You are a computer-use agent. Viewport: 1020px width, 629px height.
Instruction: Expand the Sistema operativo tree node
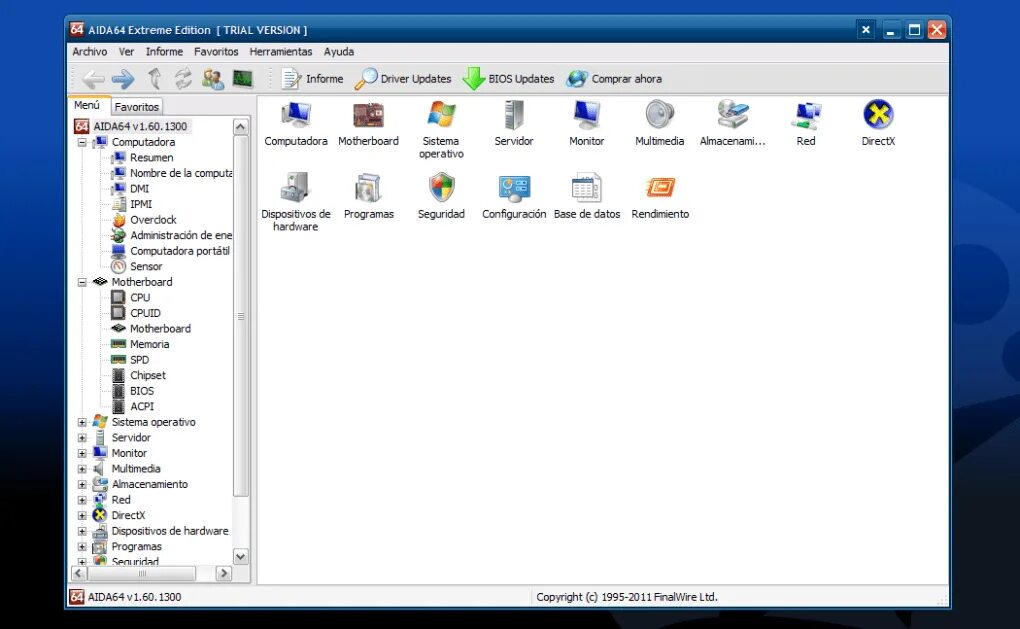[82, 422]
